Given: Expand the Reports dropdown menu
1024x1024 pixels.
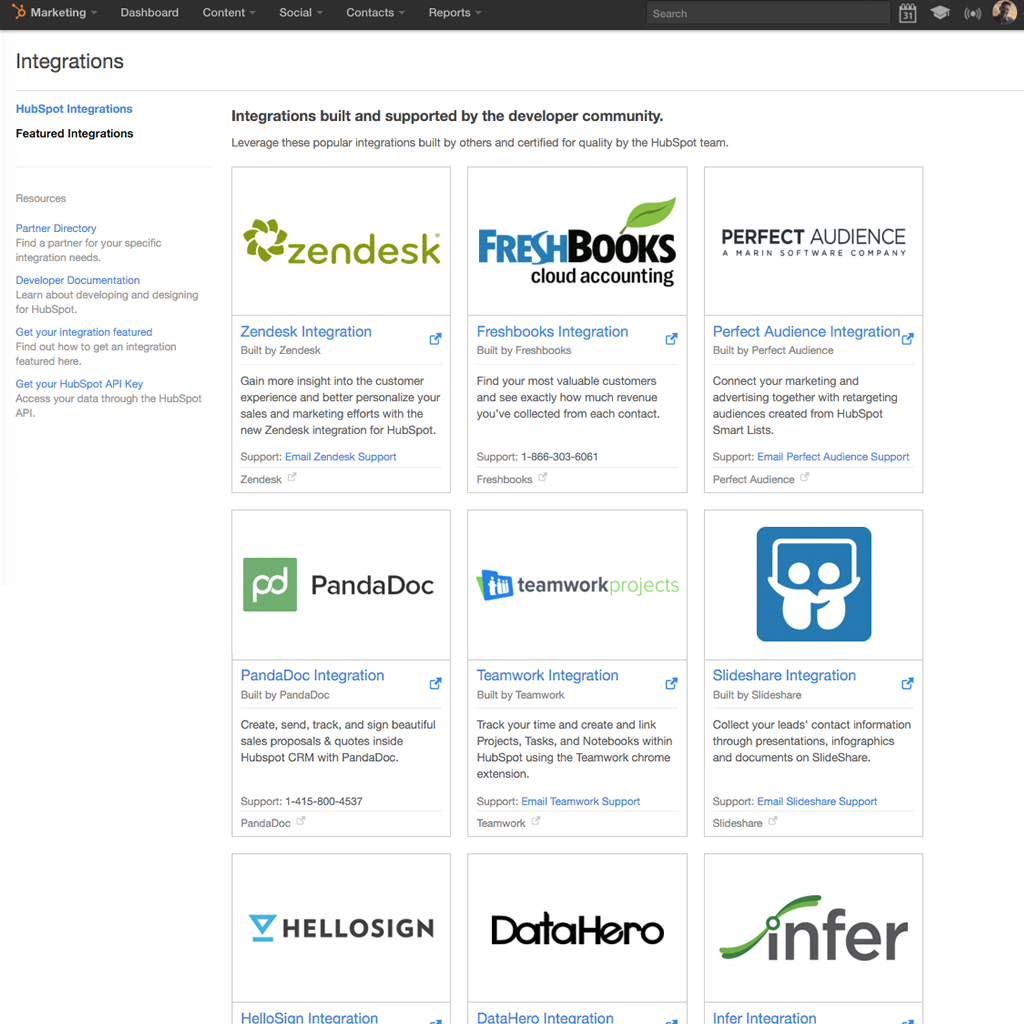Looking at the screenshot, I should point(455,12).
